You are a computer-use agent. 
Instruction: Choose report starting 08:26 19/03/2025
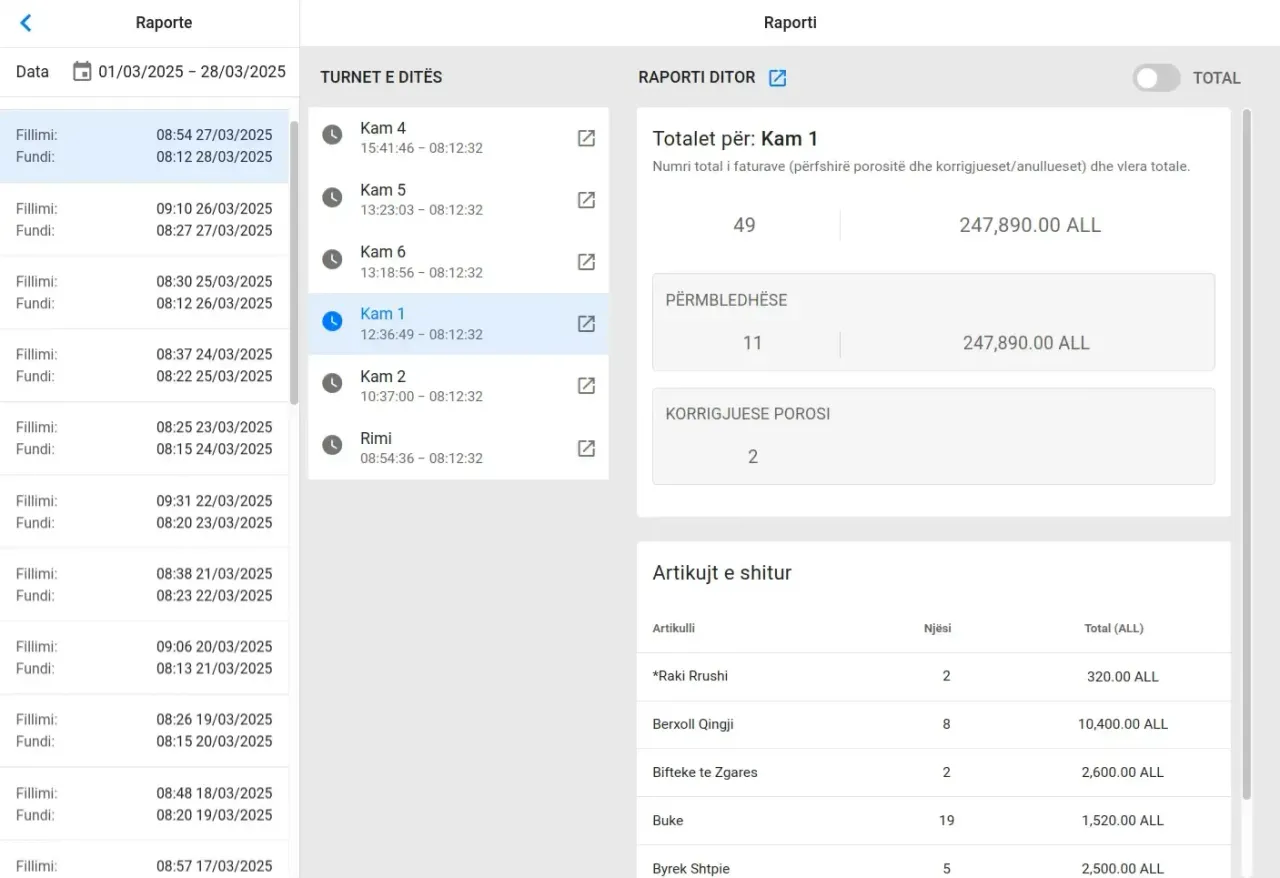144,730
